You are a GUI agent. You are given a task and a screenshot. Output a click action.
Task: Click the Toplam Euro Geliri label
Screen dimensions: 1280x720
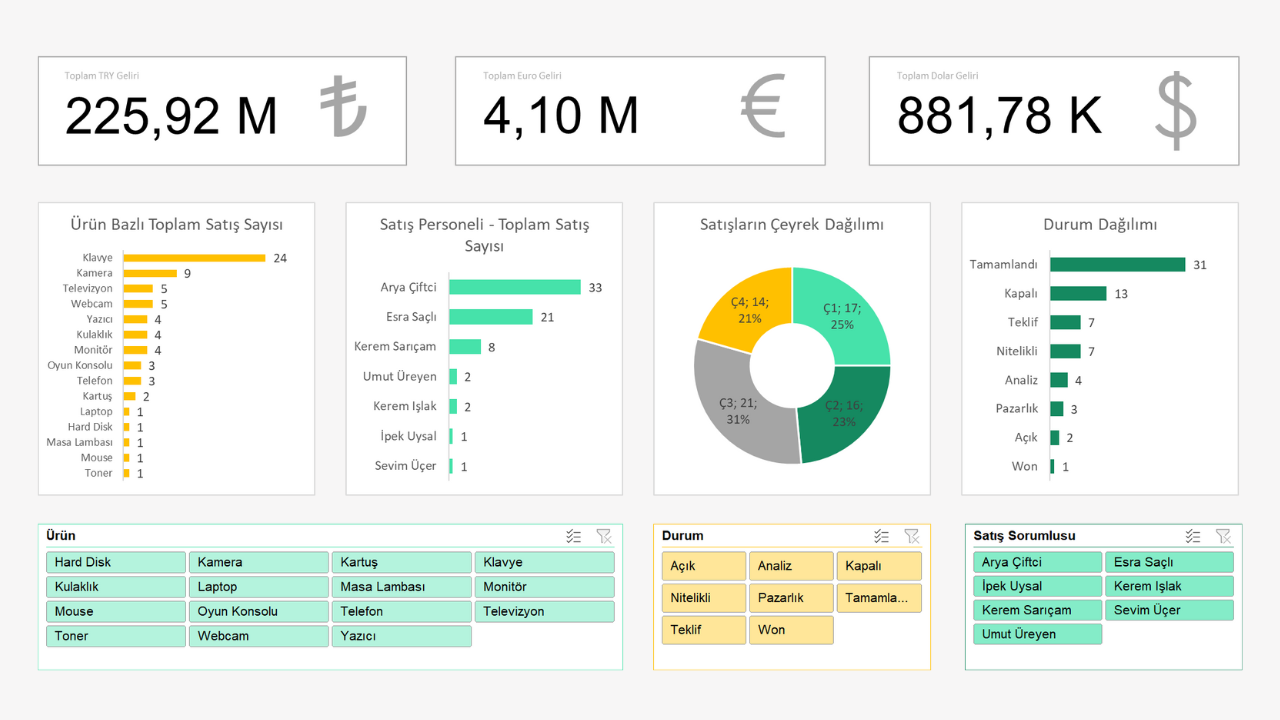tap(522, 76)
